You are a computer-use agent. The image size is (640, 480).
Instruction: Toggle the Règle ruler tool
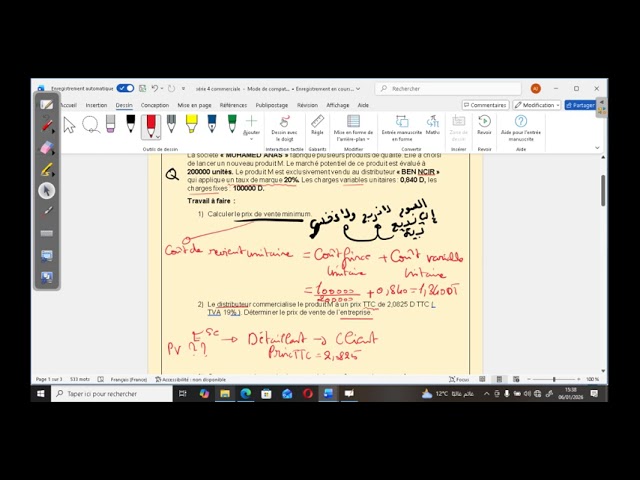point(317,125)
